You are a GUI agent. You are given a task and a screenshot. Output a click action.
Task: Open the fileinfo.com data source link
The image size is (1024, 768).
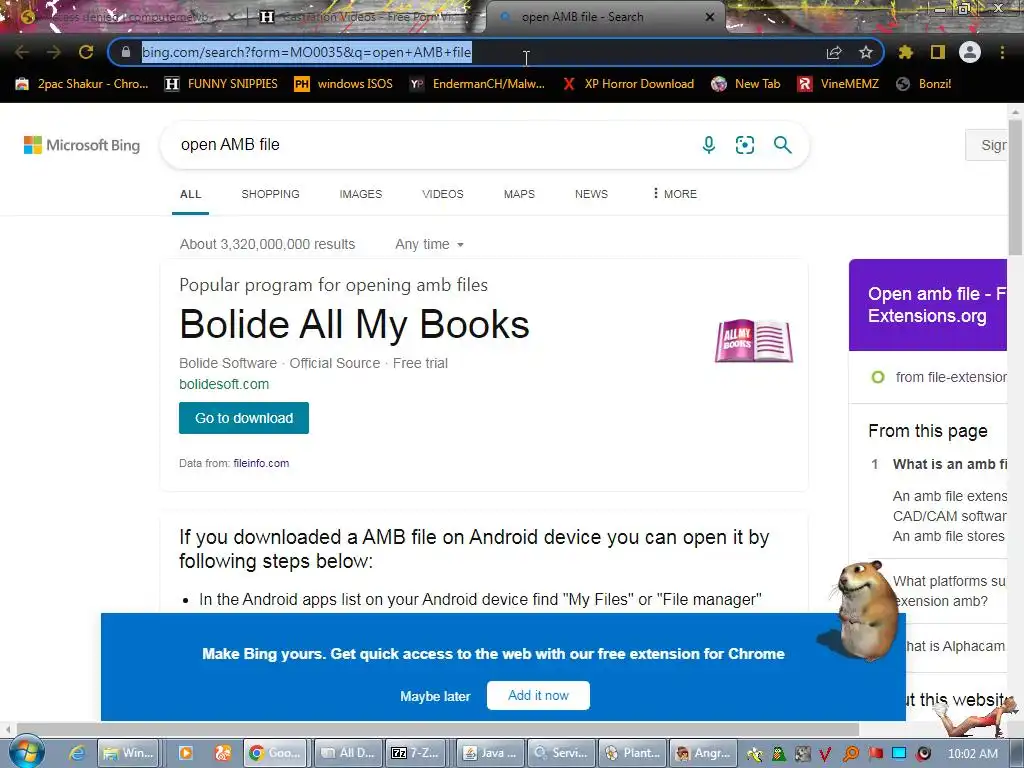tap(261, 463)
